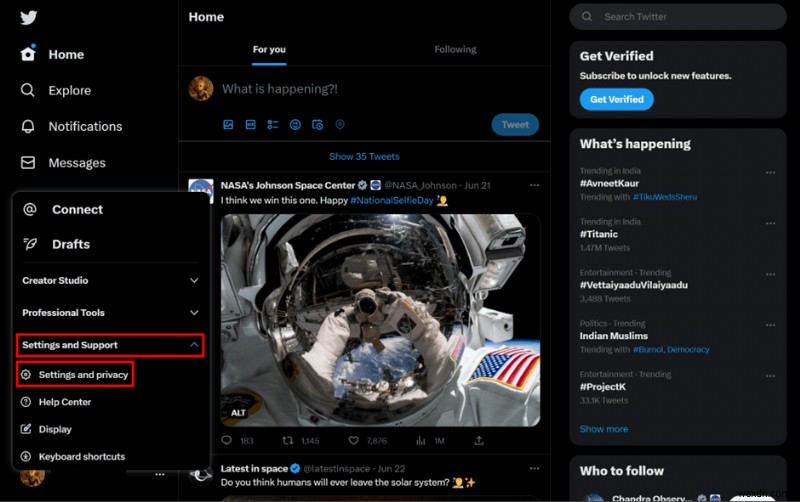Viewport: 800px width, 502px height.
Task: Click the Tweet button
Action: [515, 124]
